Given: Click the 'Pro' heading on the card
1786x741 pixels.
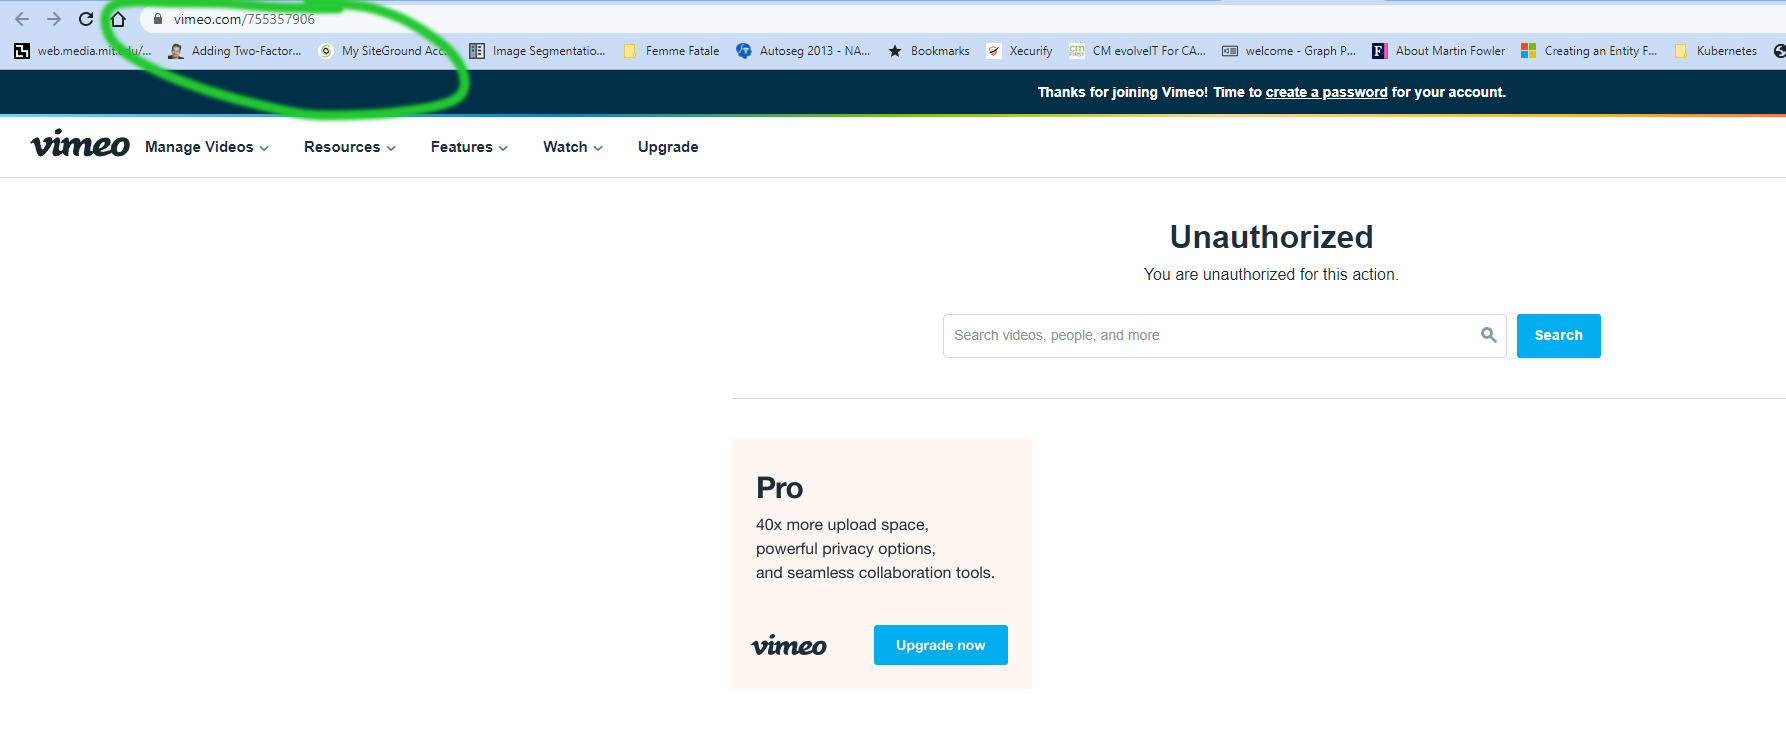Looking at the screenshot, I should [780, 488].
